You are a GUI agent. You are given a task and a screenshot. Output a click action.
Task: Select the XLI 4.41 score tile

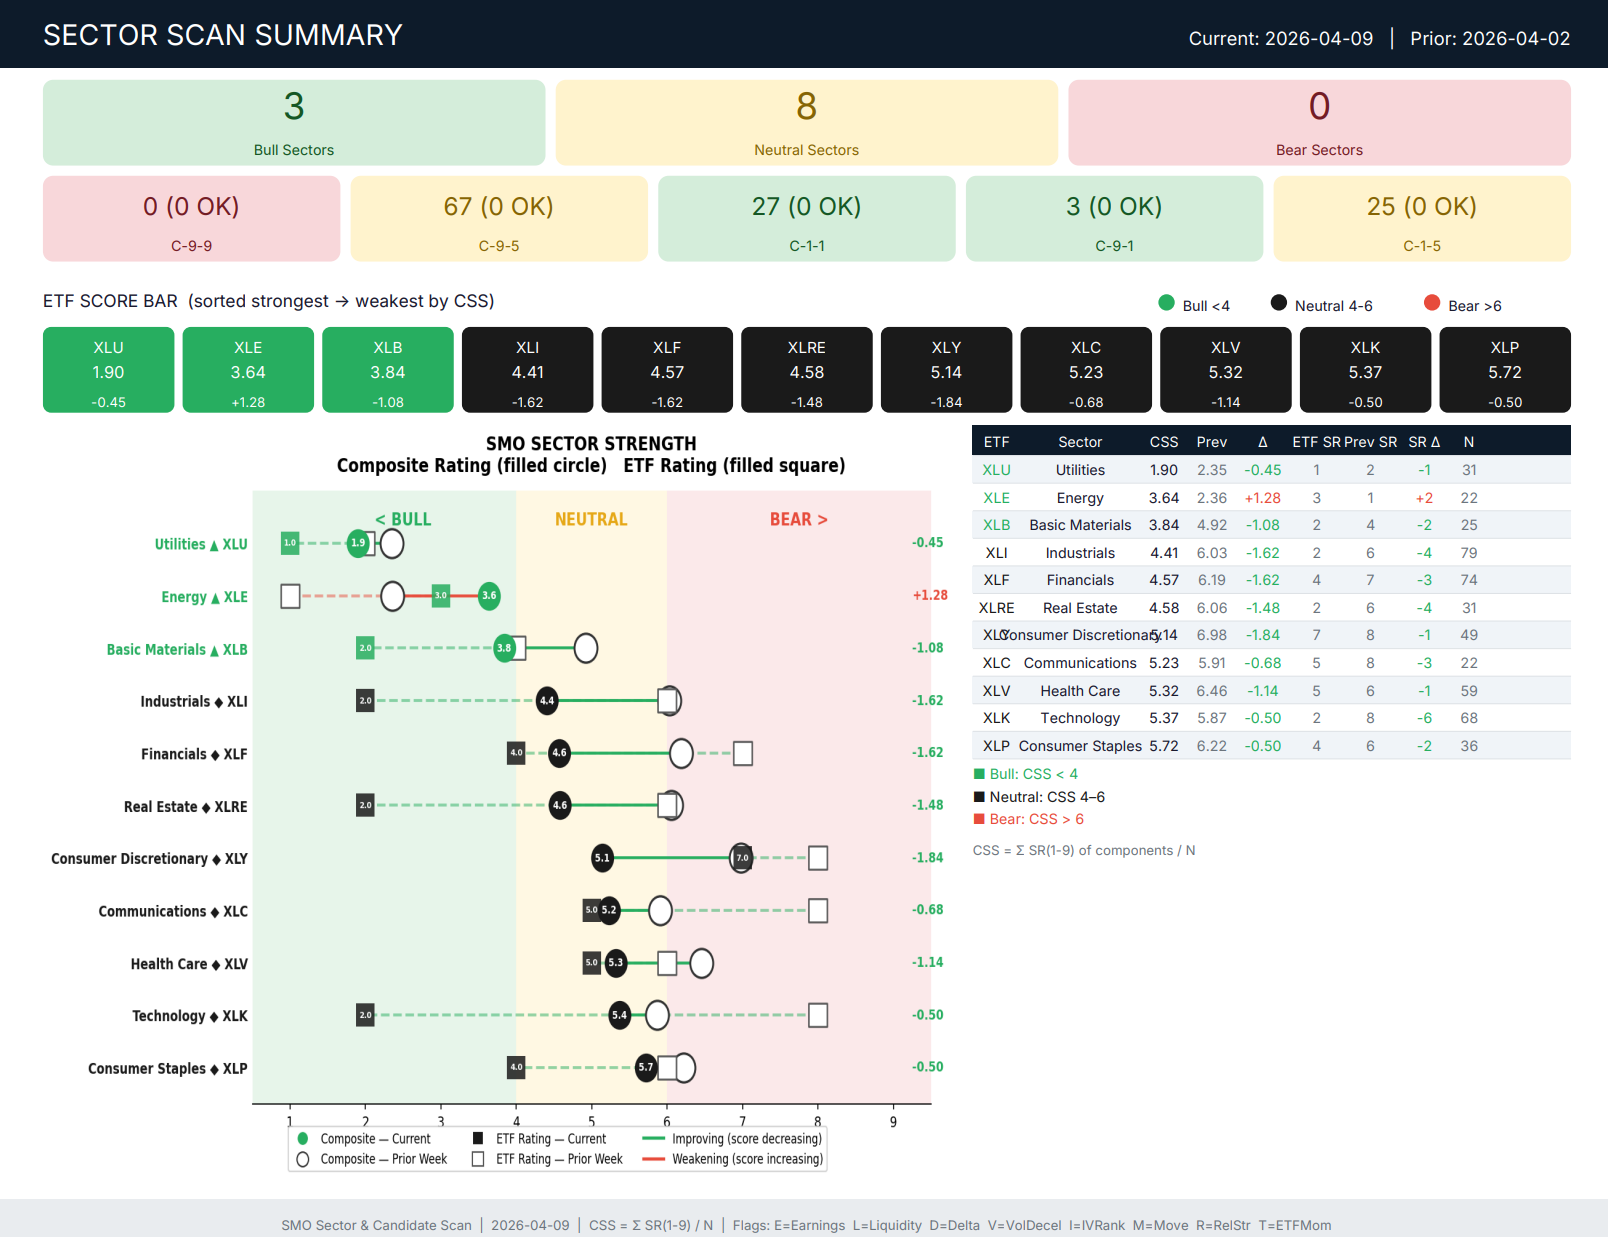tap(528, 370)
